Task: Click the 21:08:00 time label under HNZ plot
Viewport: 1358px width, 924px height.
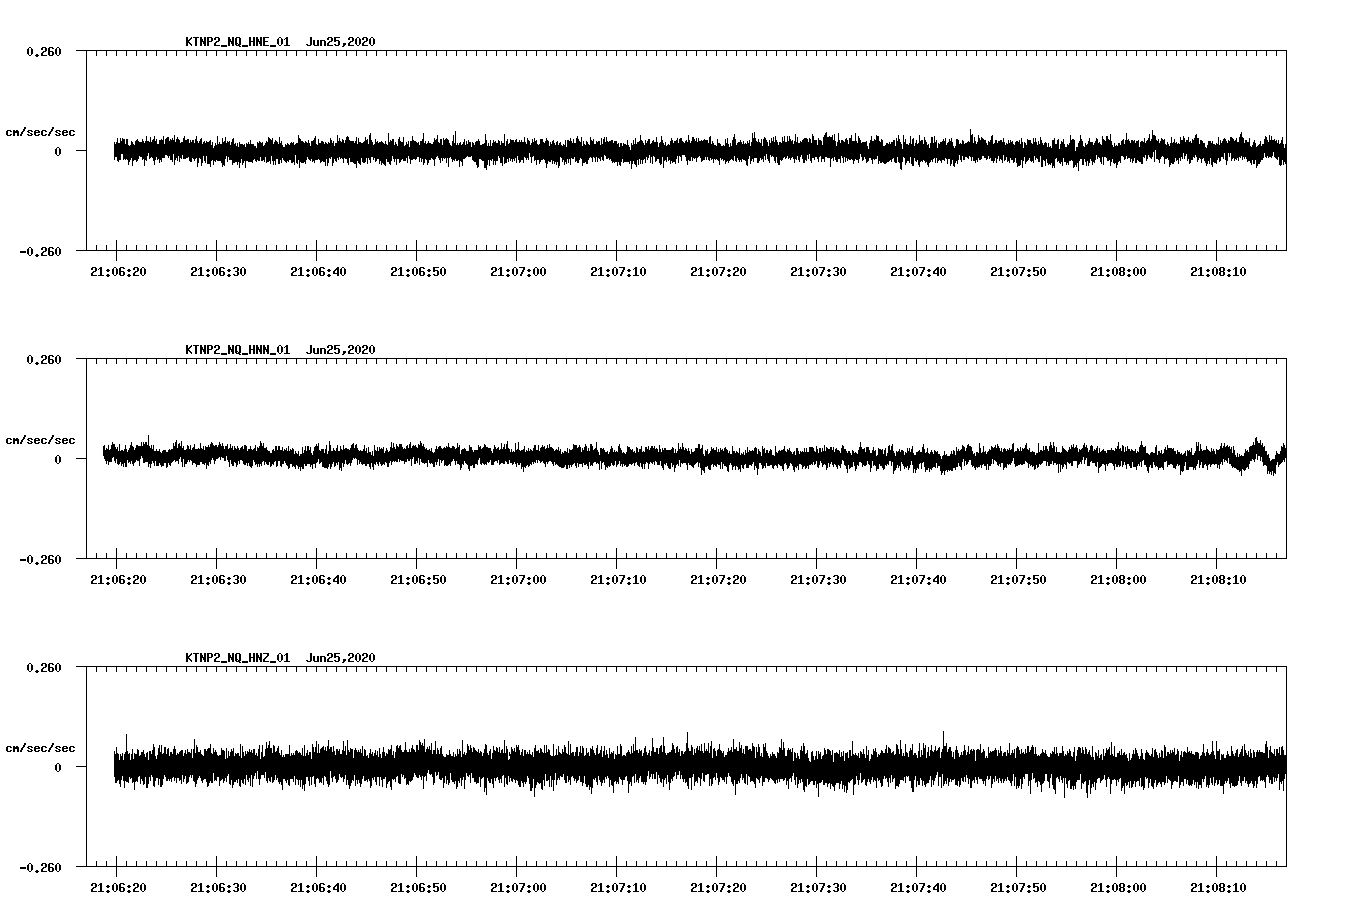Action: [1118, 888]
